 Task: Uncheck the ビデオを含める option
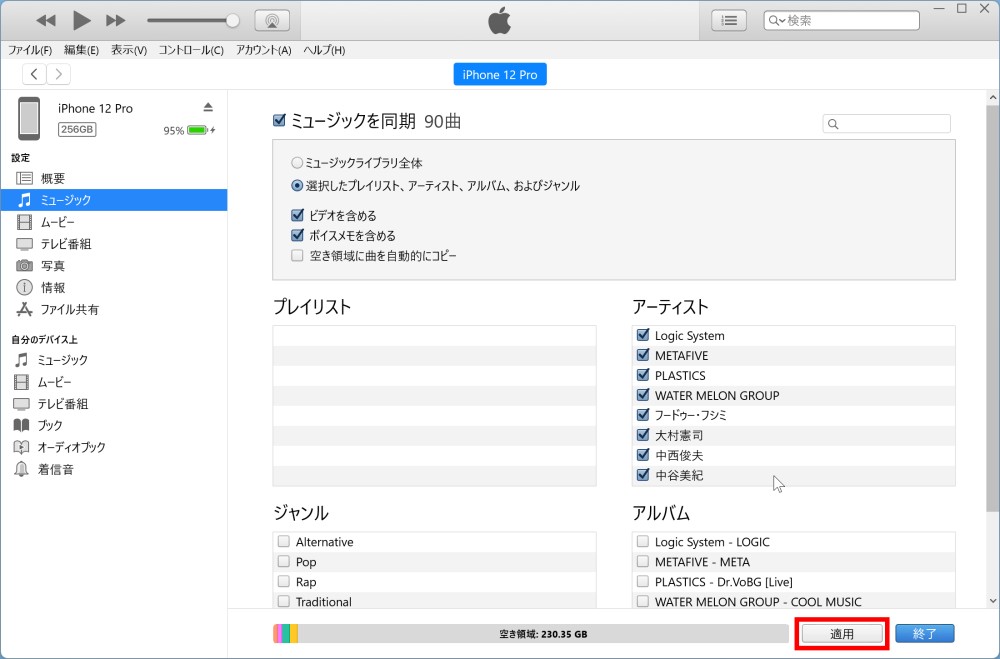click(297, 214)
